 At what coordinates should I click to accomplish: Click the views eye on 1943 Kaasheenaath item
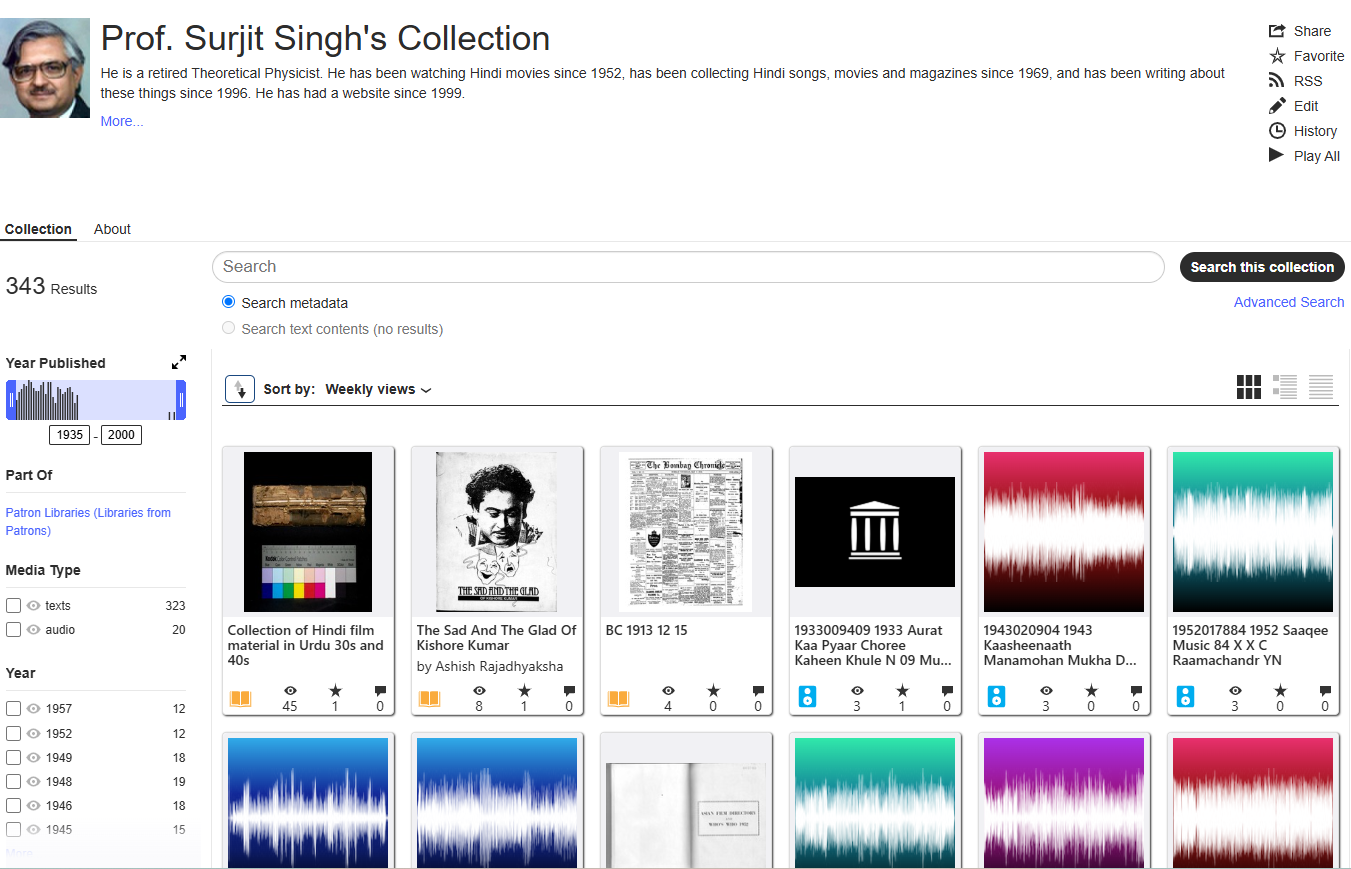(1046, 691)
